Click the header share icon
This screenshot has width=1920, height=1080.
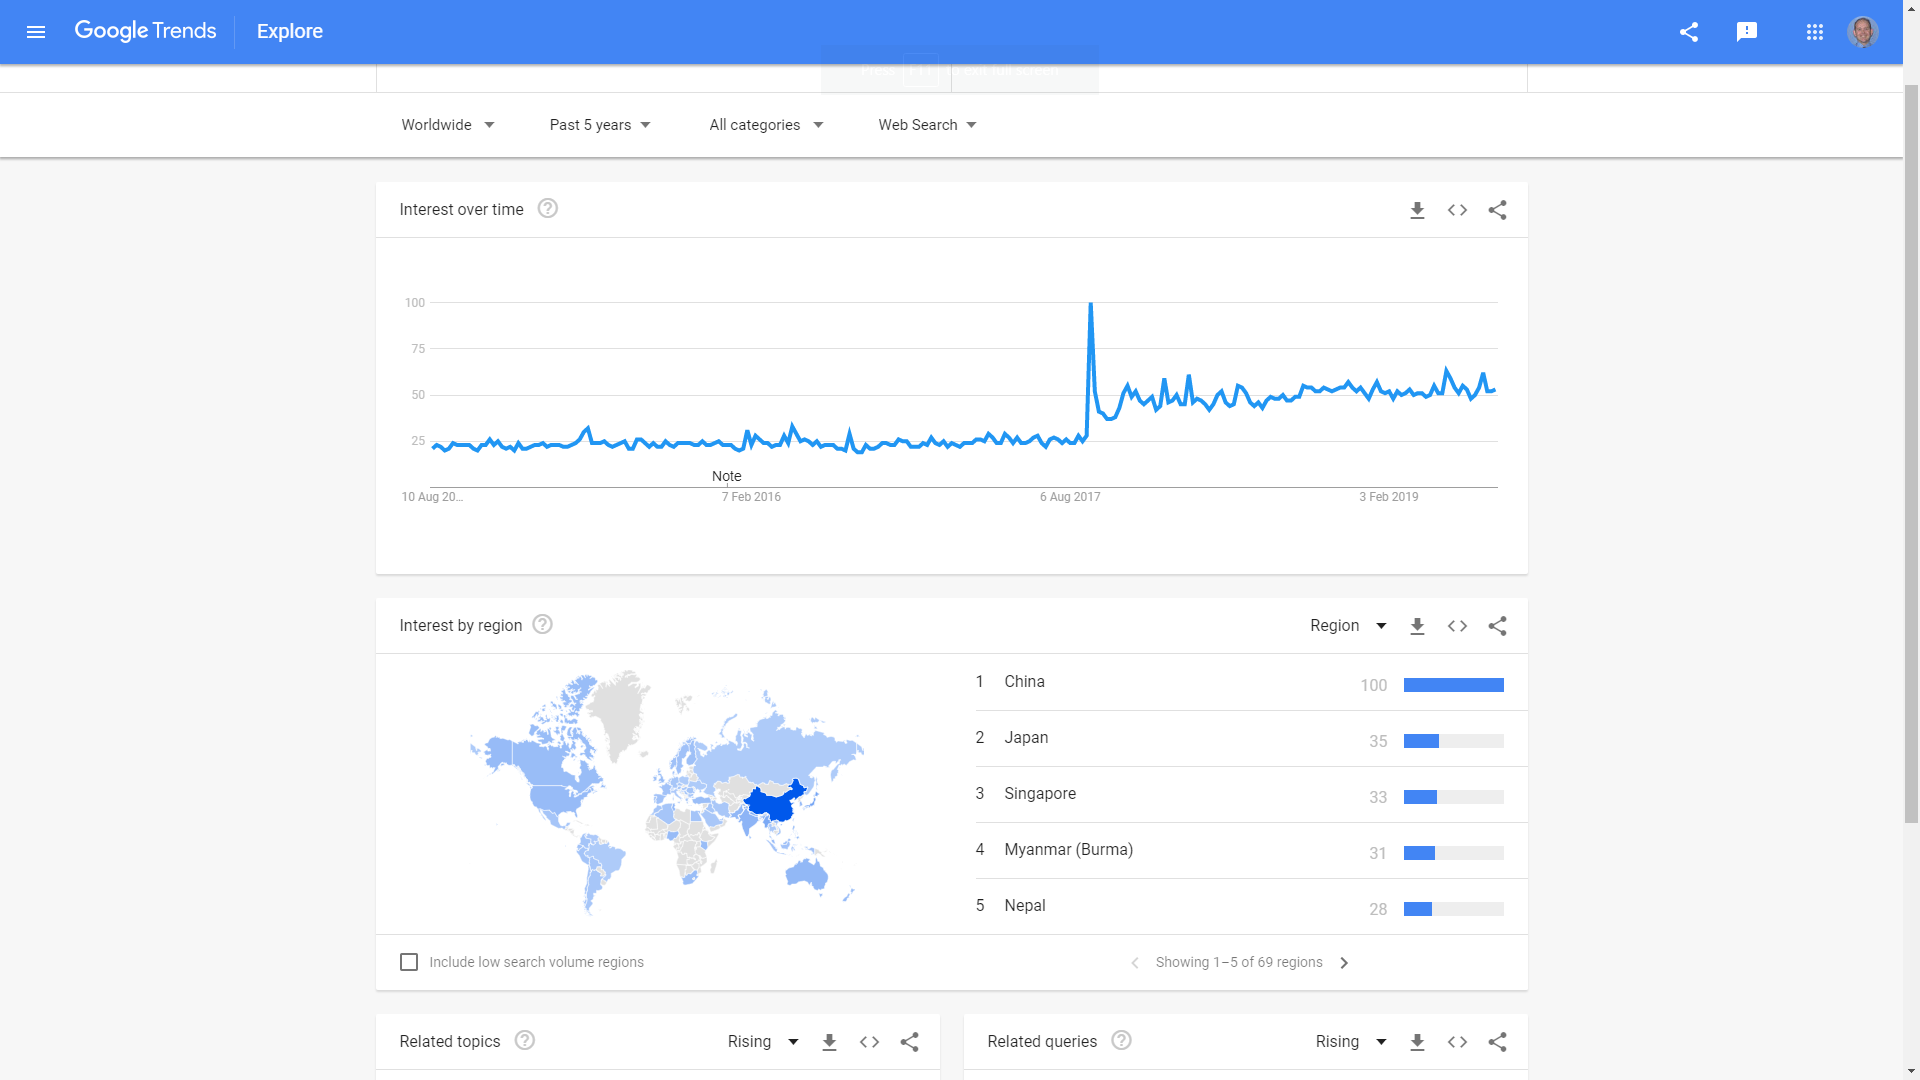1689,32
